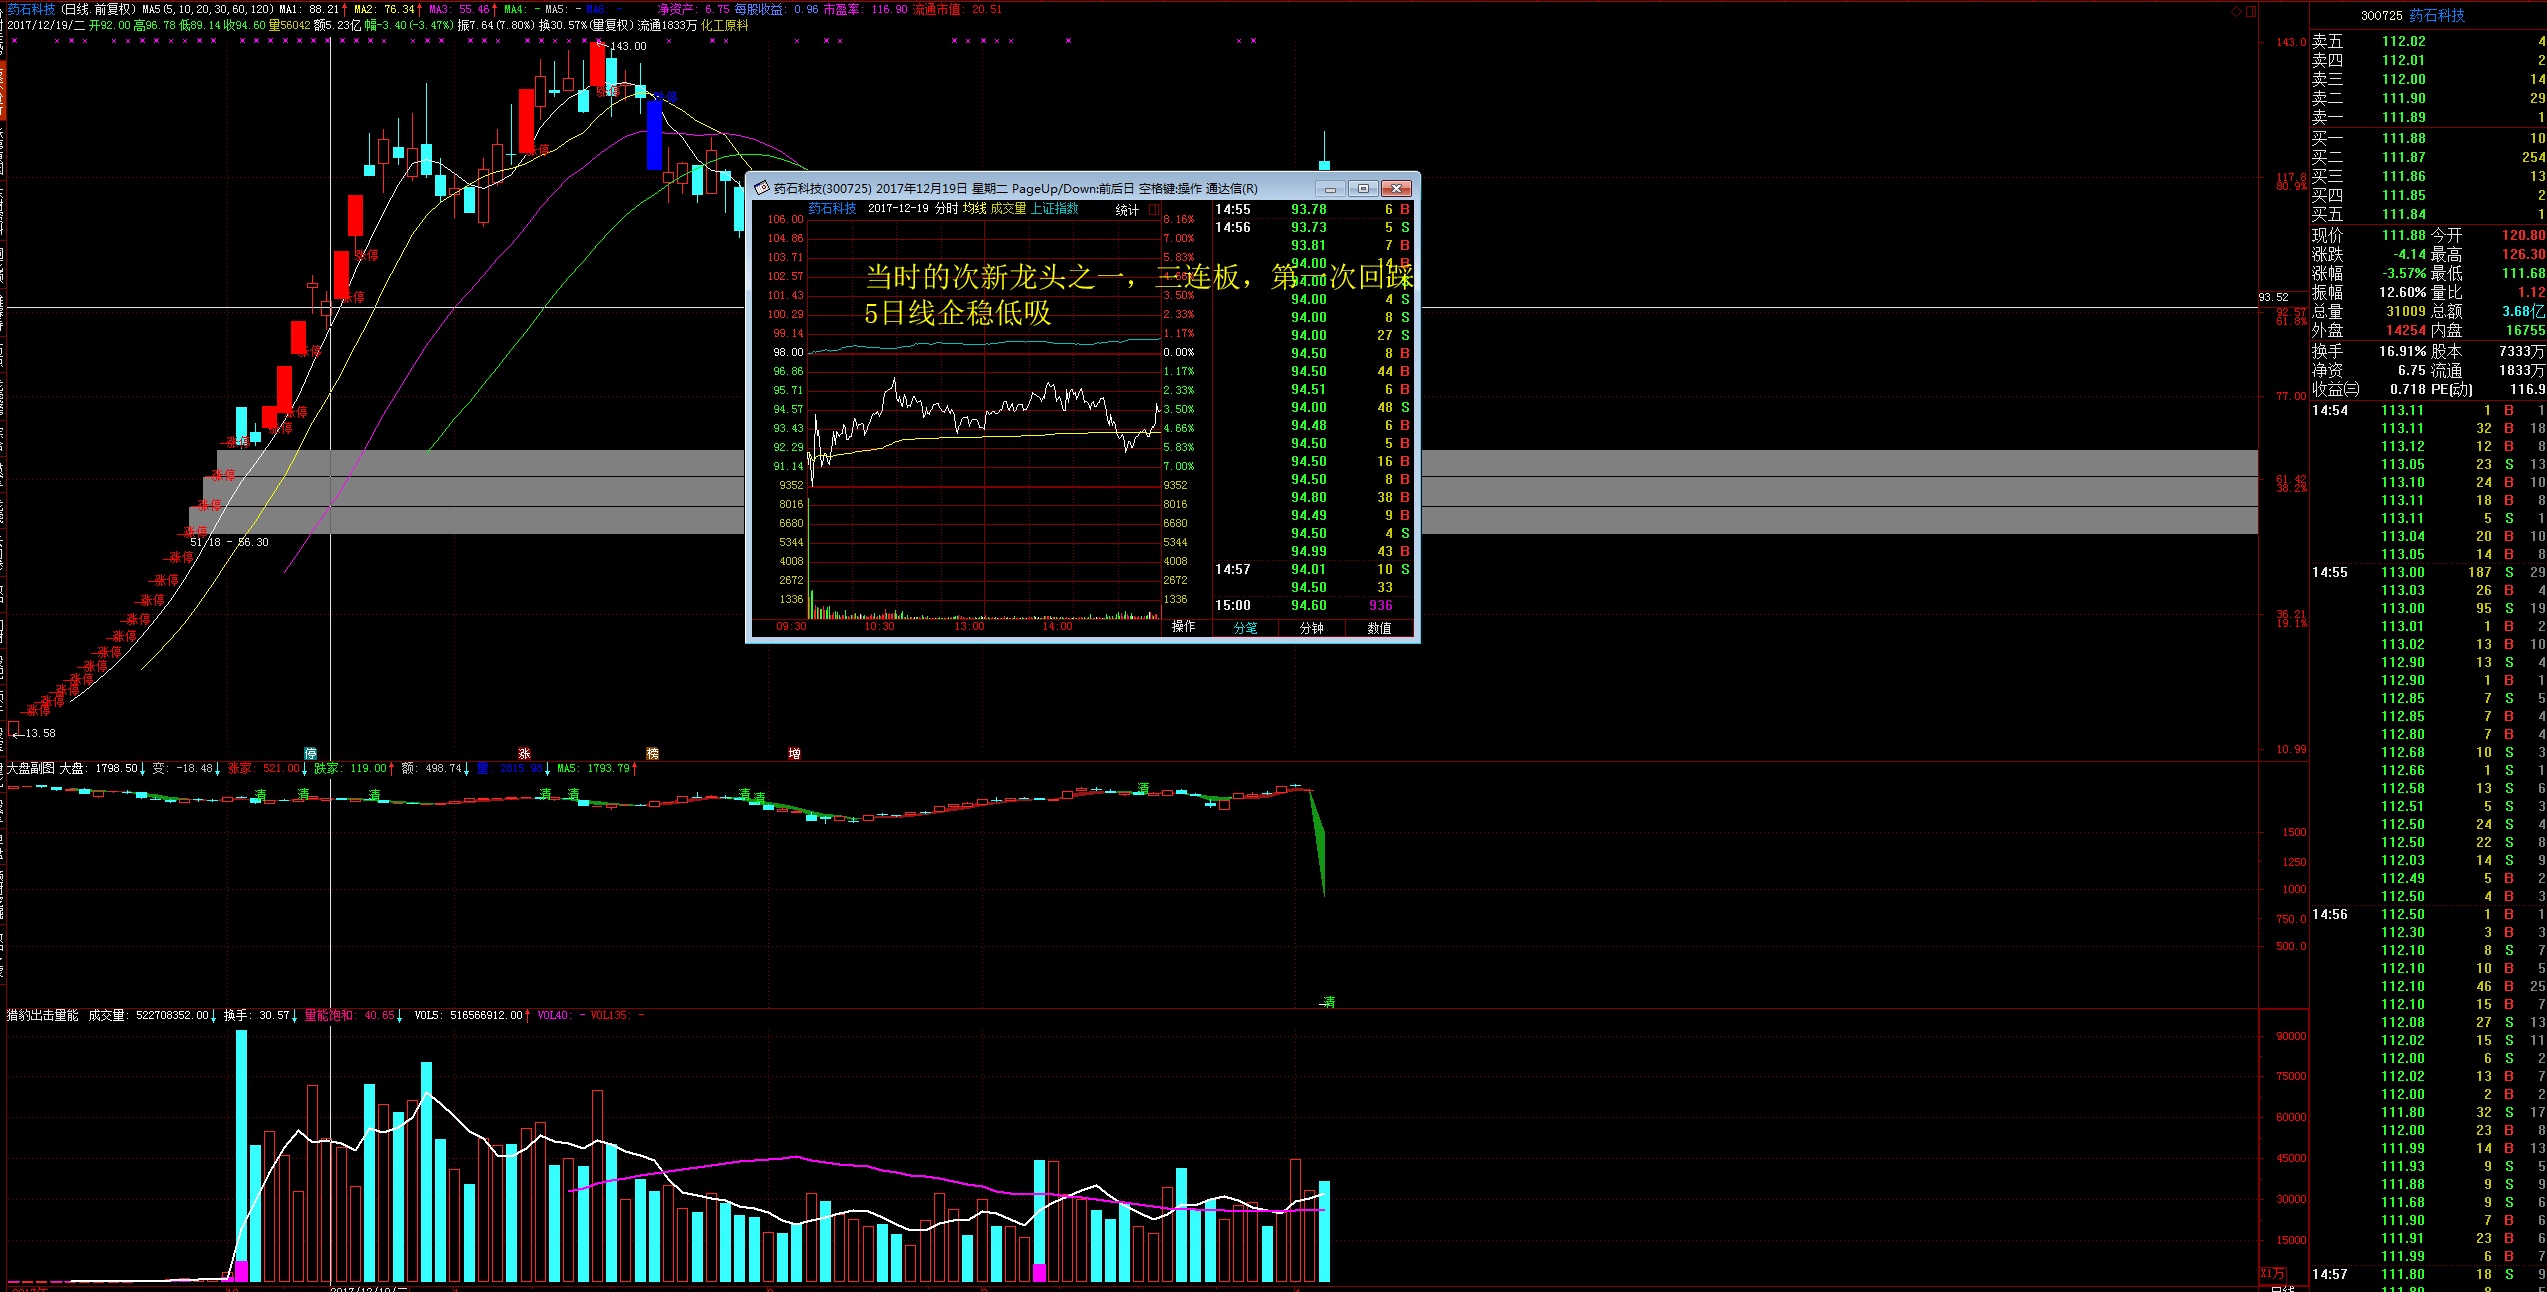
Task: Click the 上证指数 legend label in the popup
Action: pos(1055,208)
